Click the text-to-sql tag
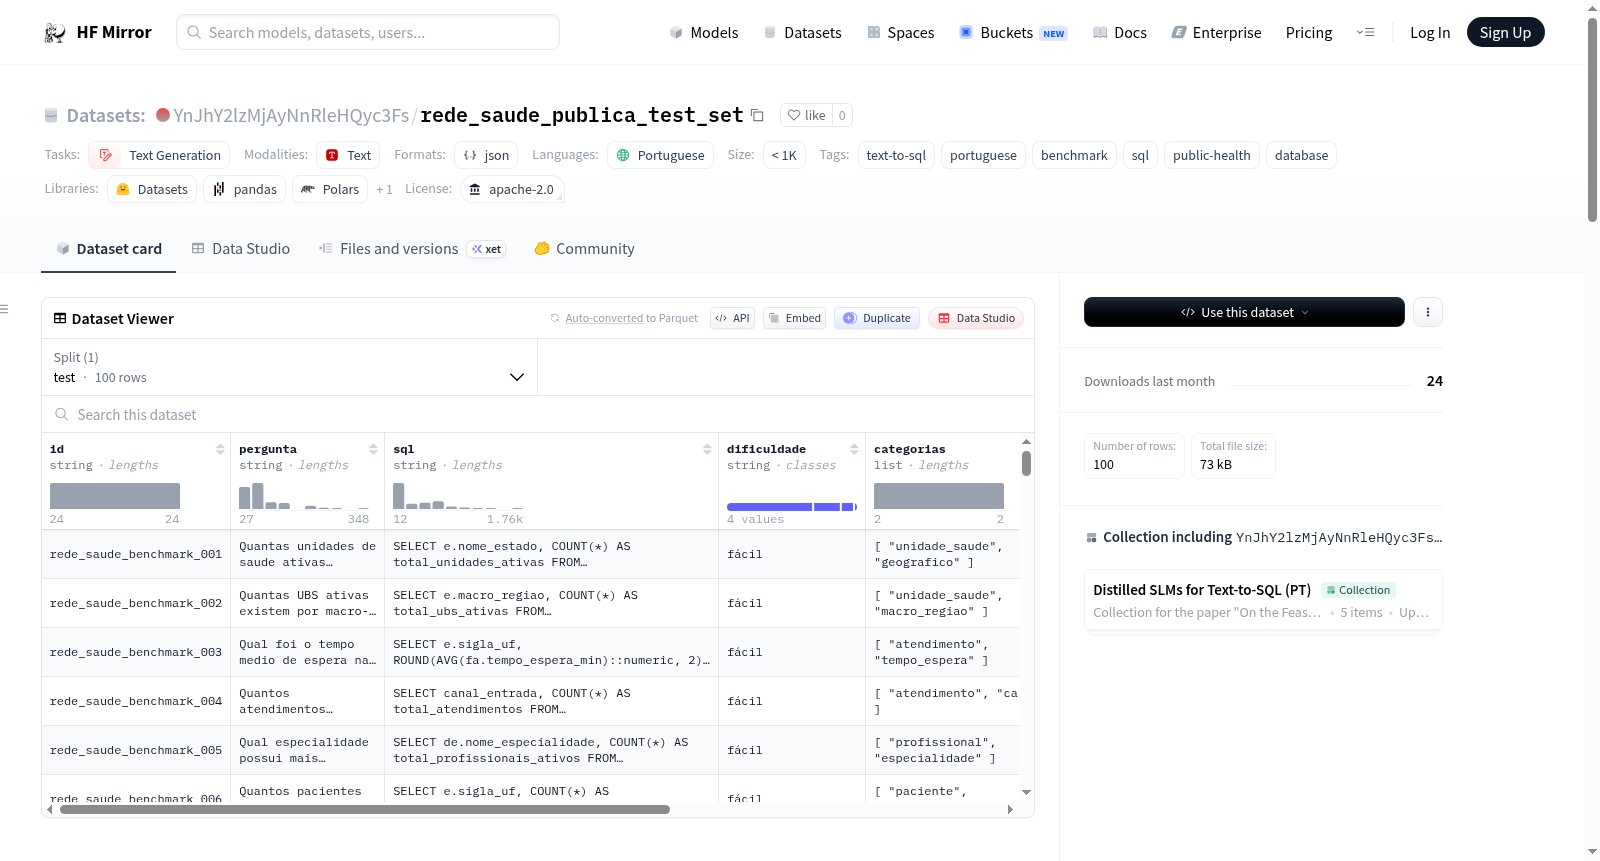 pyautogui.click(x=896, y=156)
